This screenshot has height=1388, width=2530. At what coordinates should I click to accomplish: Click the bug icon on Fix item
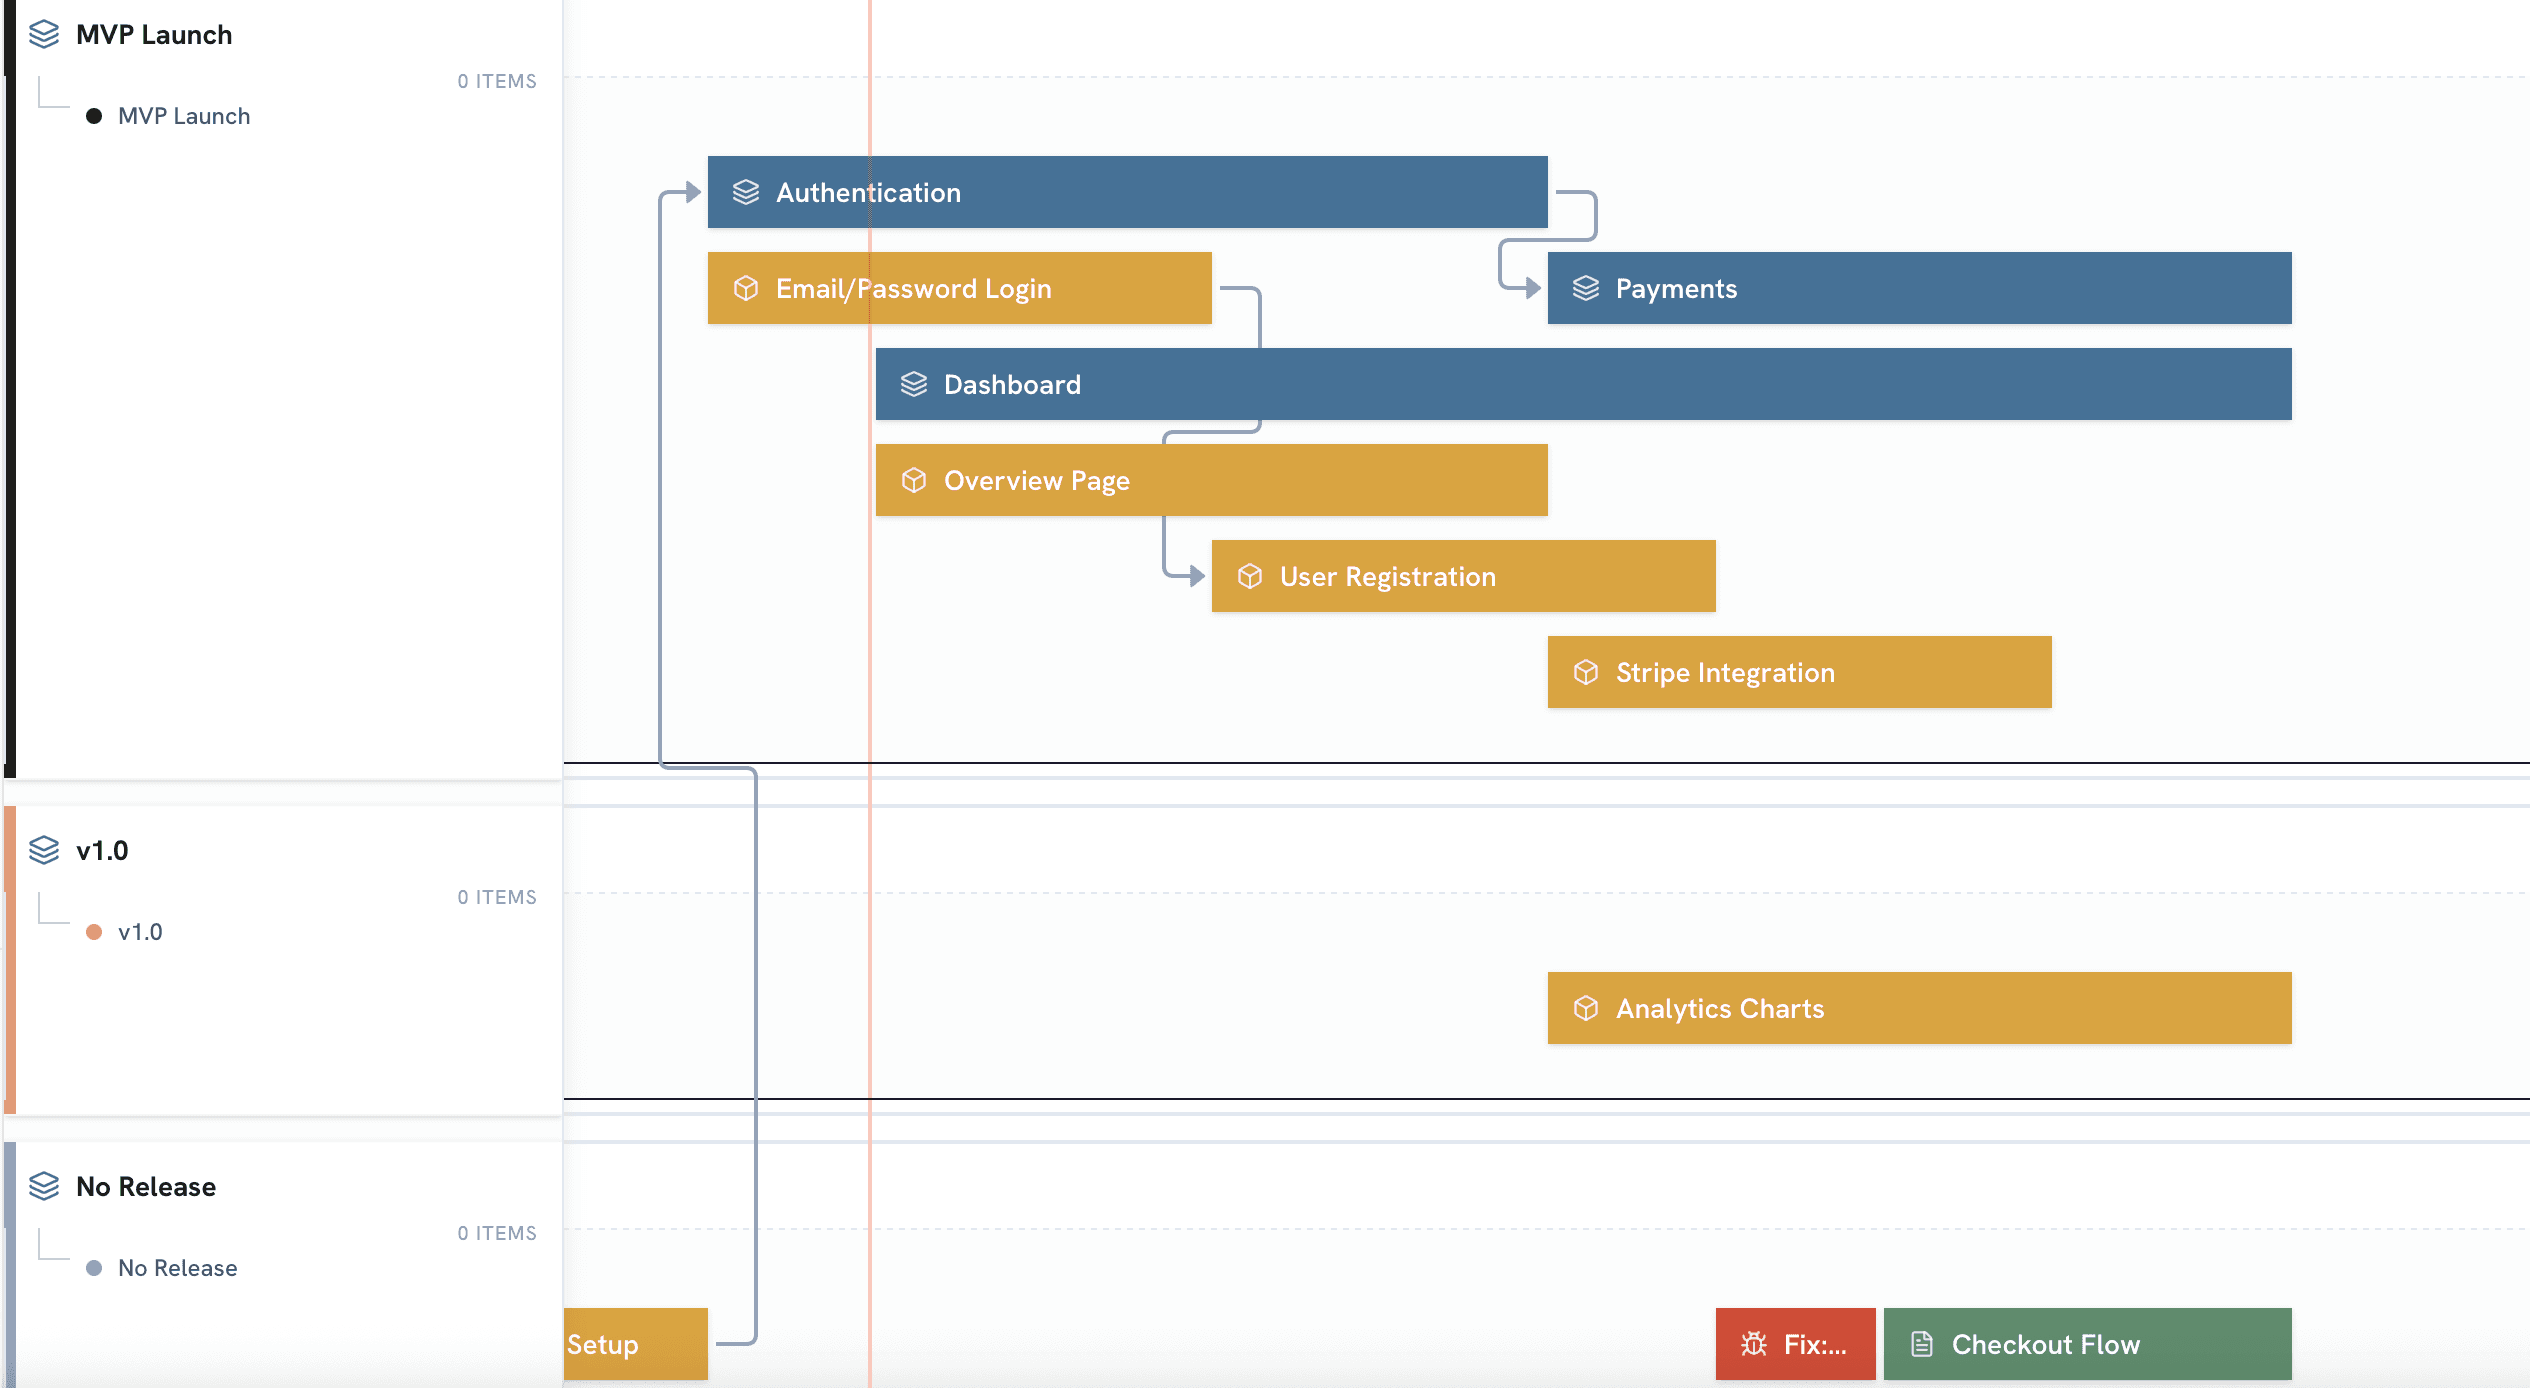coord(1754,1344)
